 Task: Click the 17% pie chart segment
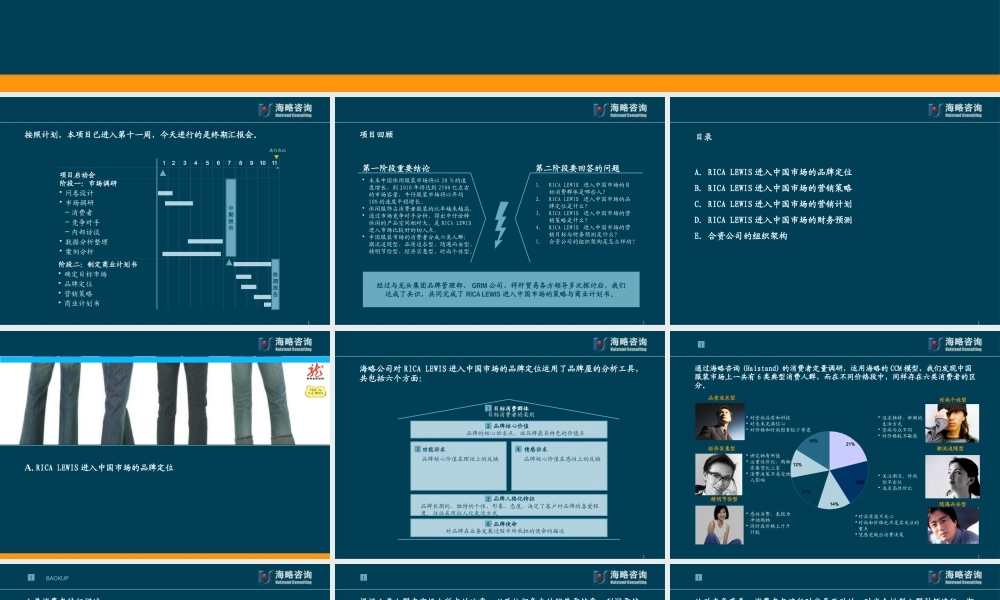[807, 487]
